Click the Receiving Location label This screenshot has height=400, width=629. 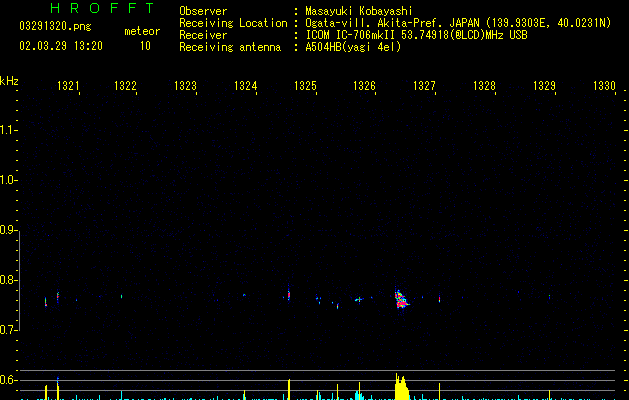(x=233, y=23)
